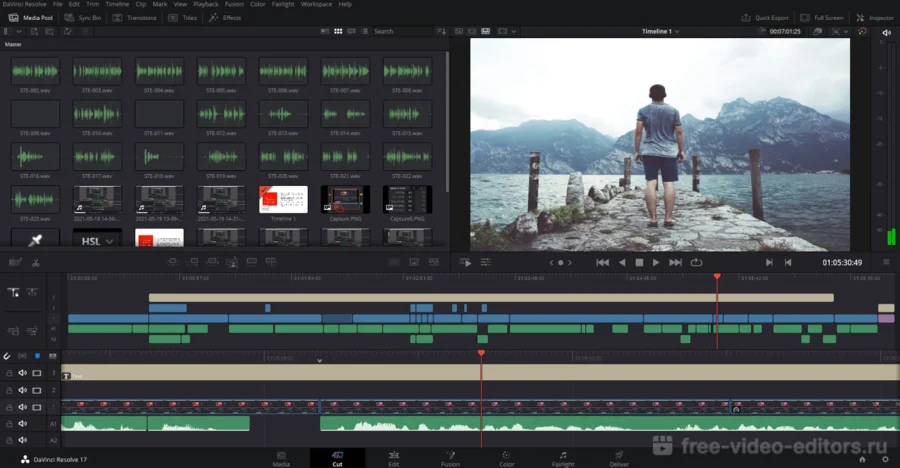This screenshot has width=900, height=468.
Task: Click the Source Overwrite edit icon
Action: pyautogui.click(x=271, y=262)
